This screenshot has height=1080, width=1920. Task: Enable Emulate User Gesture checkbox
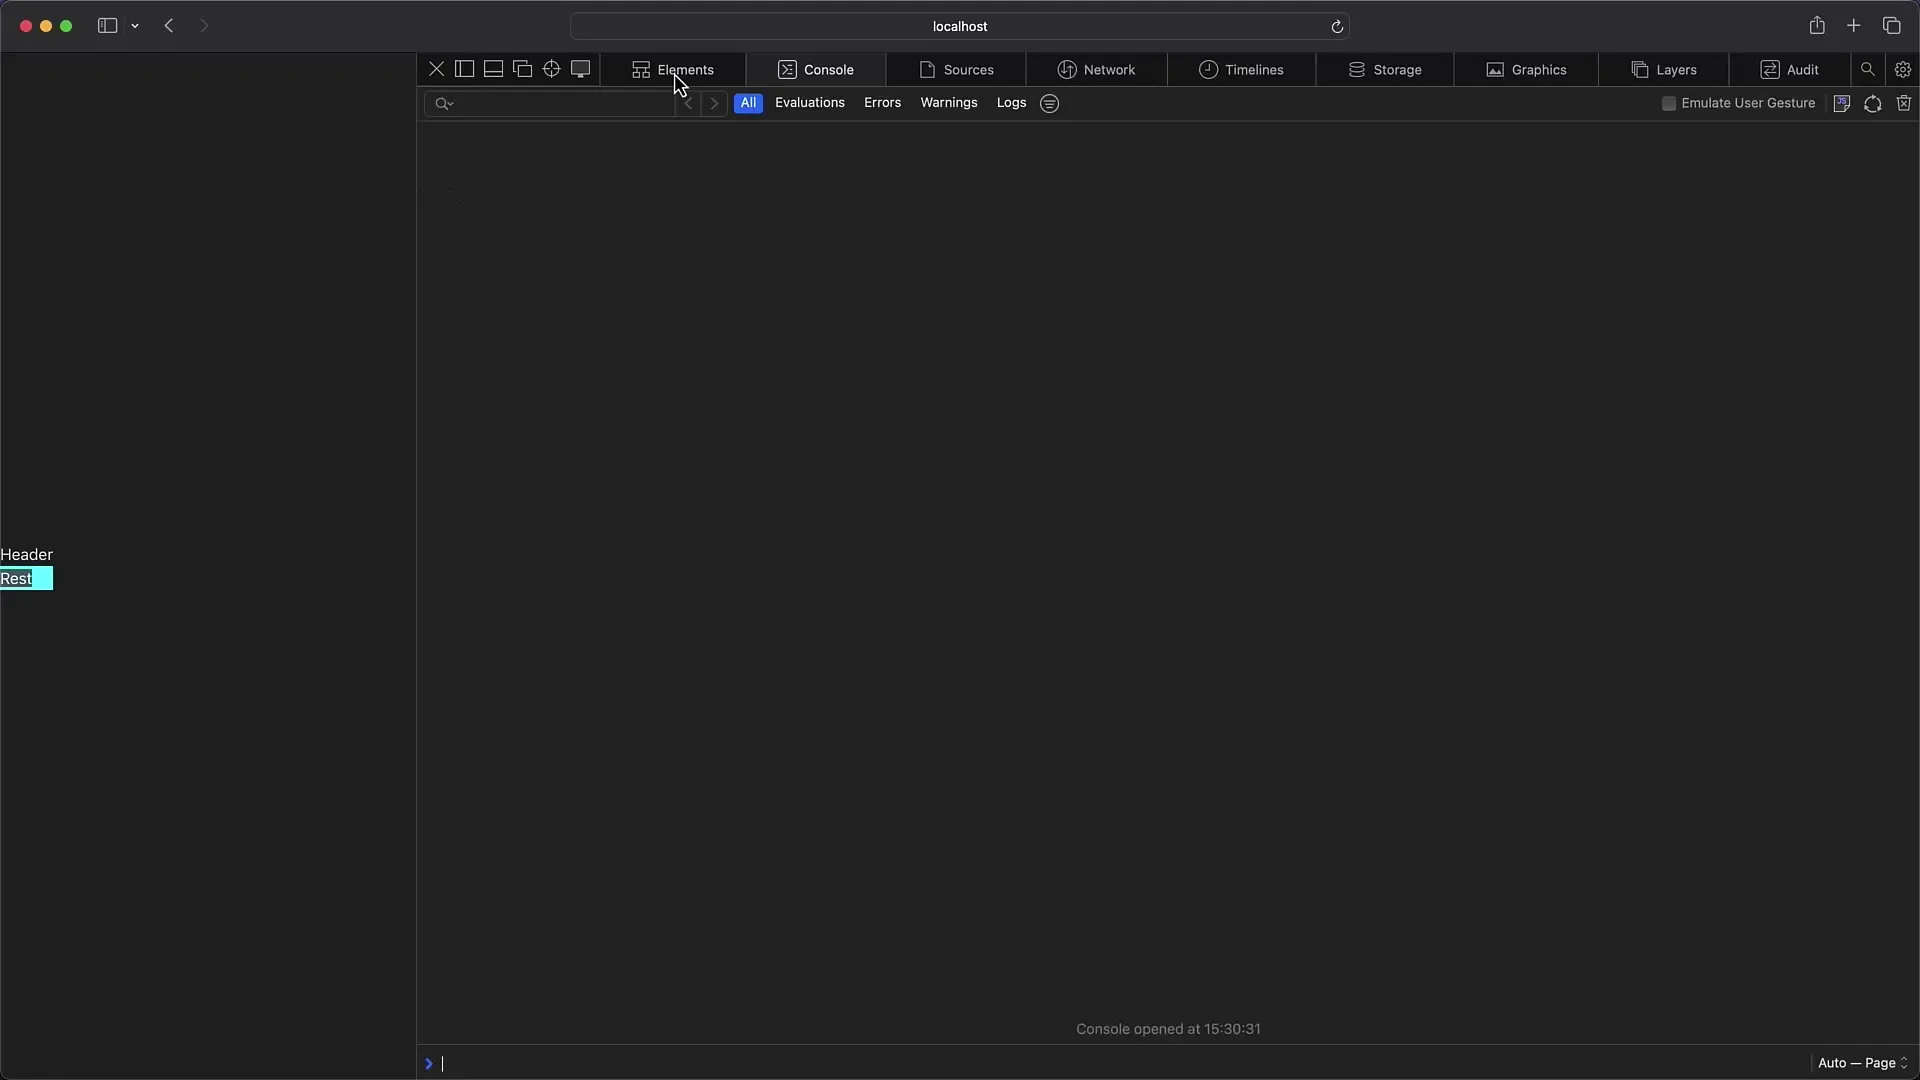click(x=1668, y=103)
